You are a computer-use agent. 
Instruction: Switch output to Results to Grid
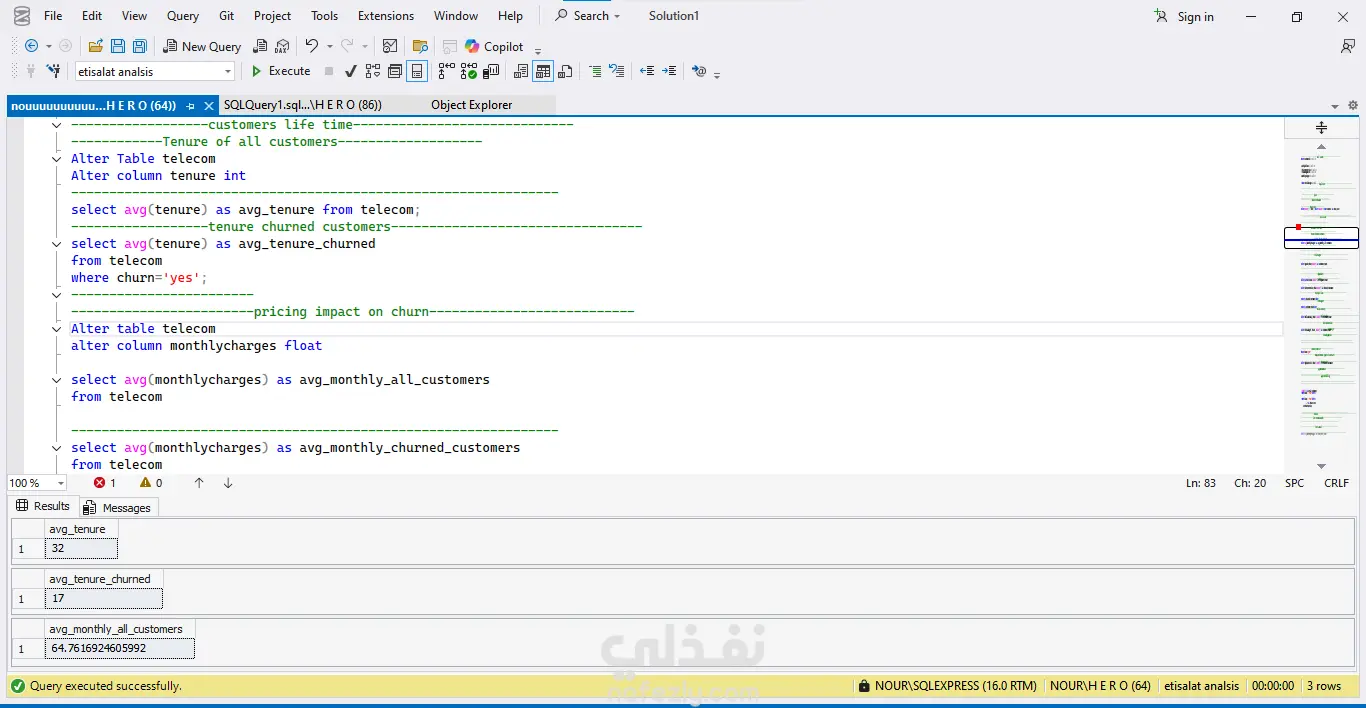pyautogui.click(x=543, y=71)
